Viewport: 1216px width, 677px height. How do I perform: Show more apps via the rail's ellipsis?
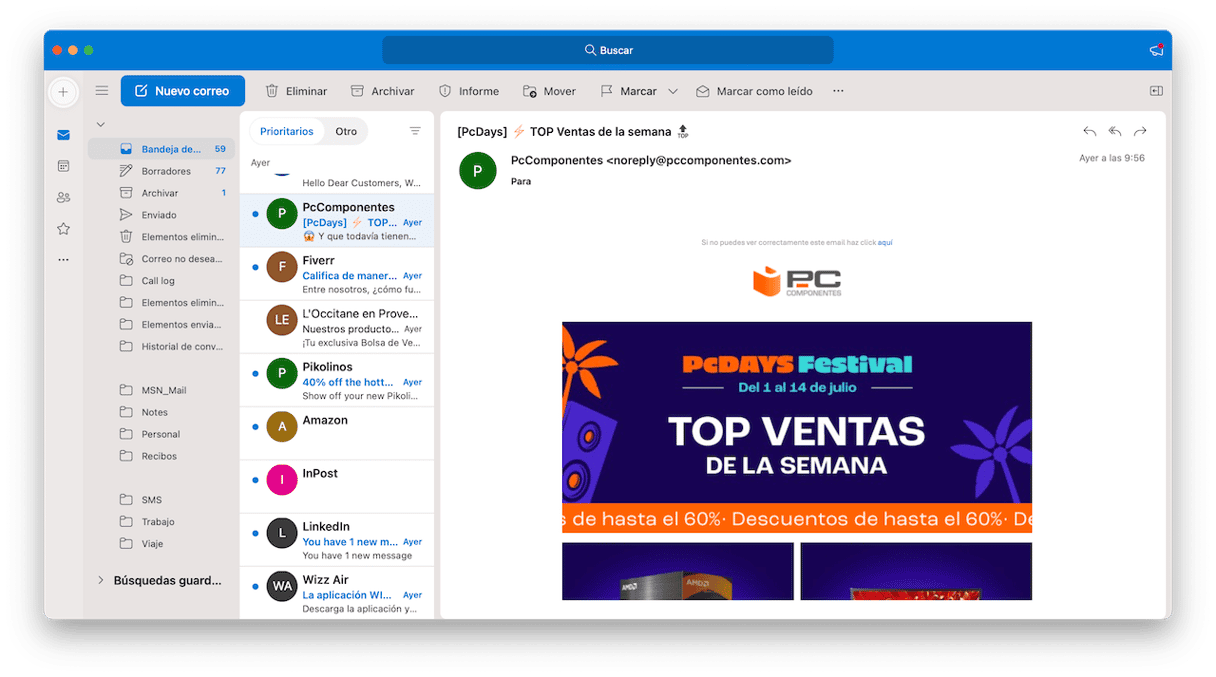coord(63,259)
